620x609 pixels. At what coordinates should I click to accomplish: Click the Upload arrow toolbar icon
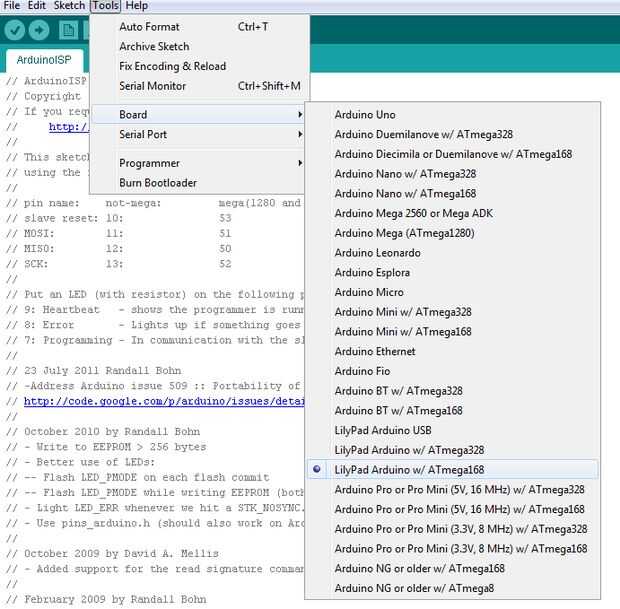[x=39, y=30]
